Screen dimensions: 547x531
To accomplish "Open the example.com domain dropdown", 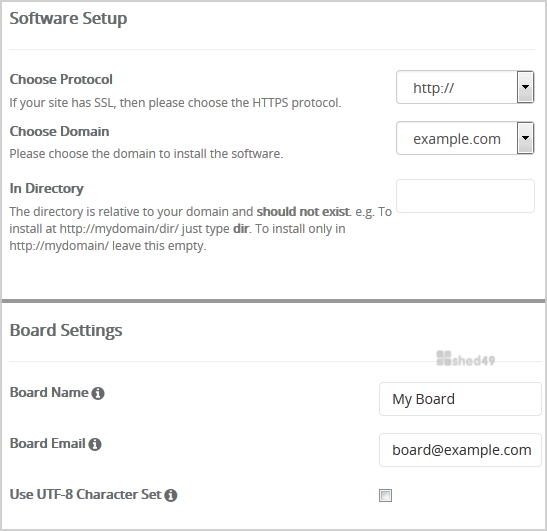I will (x=465, y=138).
